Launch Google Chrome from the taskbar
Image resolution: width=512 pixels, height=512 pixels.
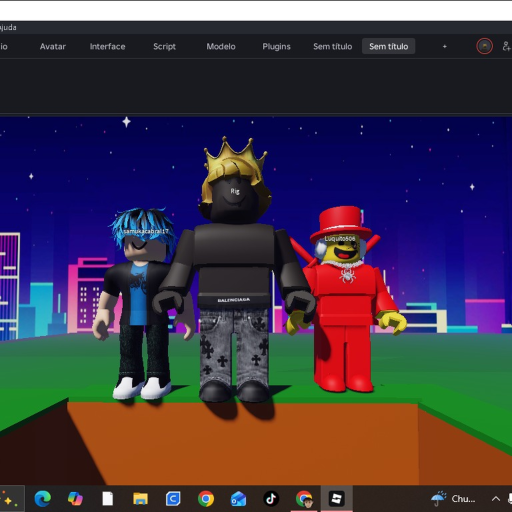206,499
